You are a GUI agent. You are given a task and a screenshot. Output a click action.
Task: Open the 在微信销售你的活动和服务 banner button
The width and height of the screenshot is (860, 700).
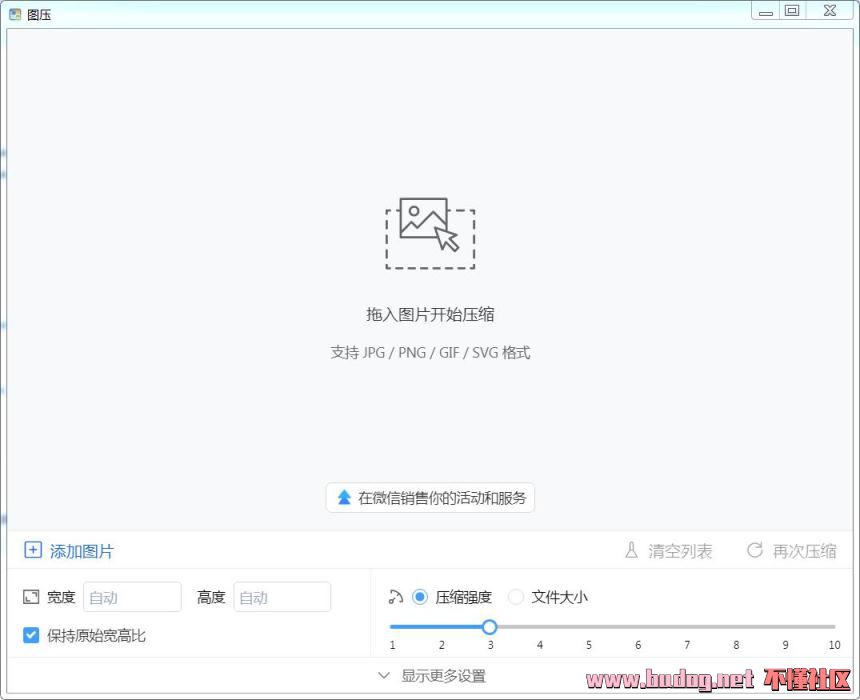coord(430,497)
